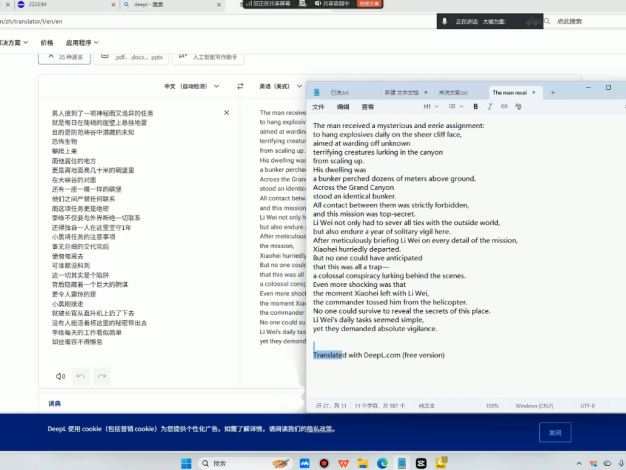Click the 'Translated with DeepL.com' line in Notepad
The image size is (626, 470).
coord(378,355)
